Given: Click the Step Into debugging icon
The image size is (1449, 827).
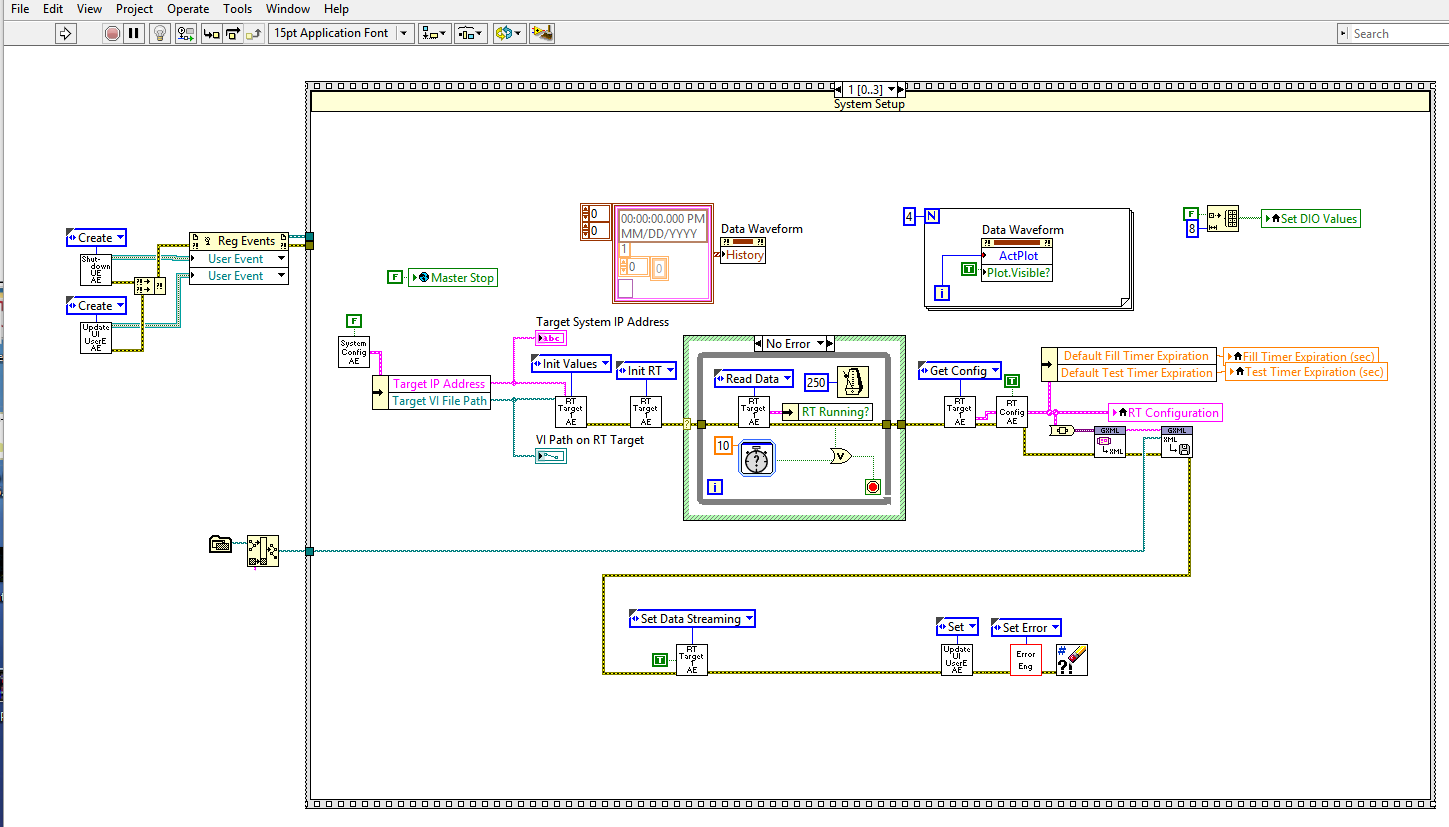Looking at the screenshot, I should click(x=210, y=33).
